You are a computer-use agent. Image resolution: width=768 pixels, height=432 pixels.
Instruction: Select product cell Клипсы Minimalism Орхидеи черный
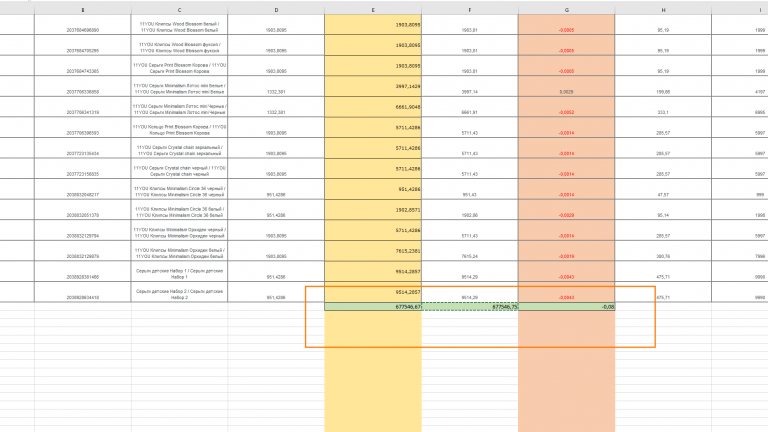coord(179,230)
